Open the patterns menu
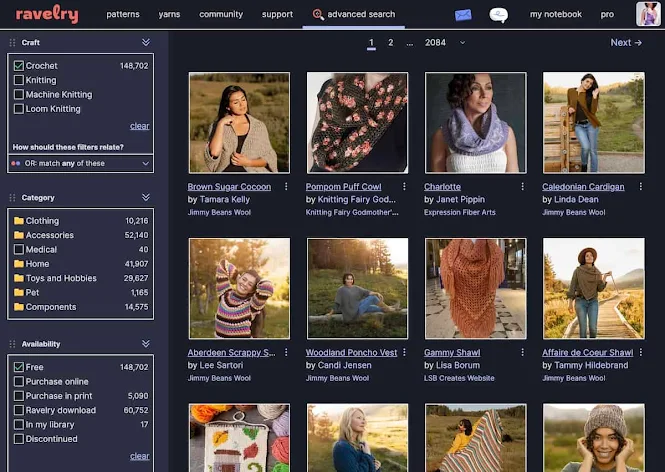Viewport: 665px width, 472px height. tap(123, 14)
